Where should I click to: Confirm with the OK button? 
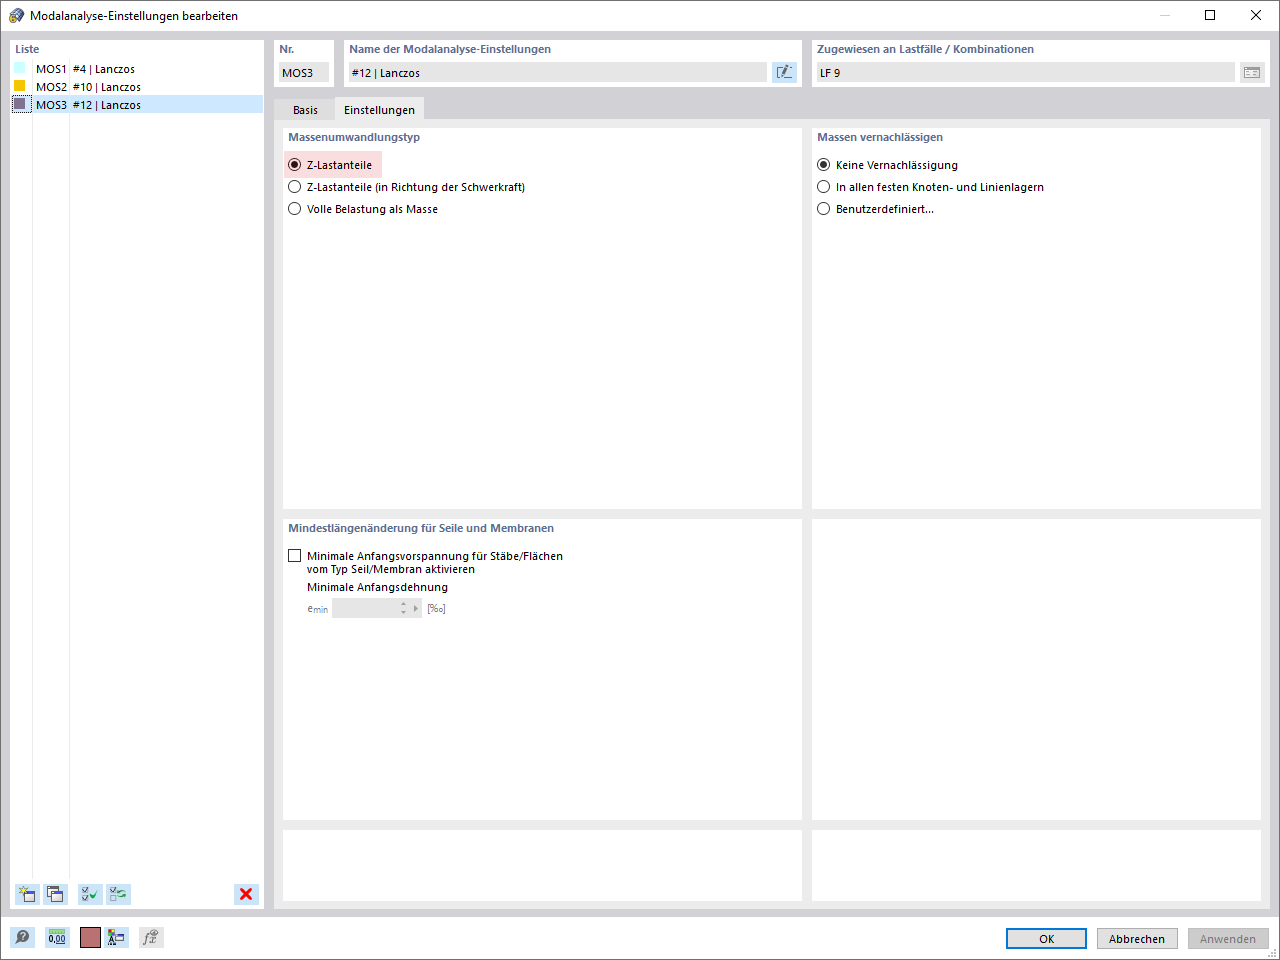(1046, 939)
